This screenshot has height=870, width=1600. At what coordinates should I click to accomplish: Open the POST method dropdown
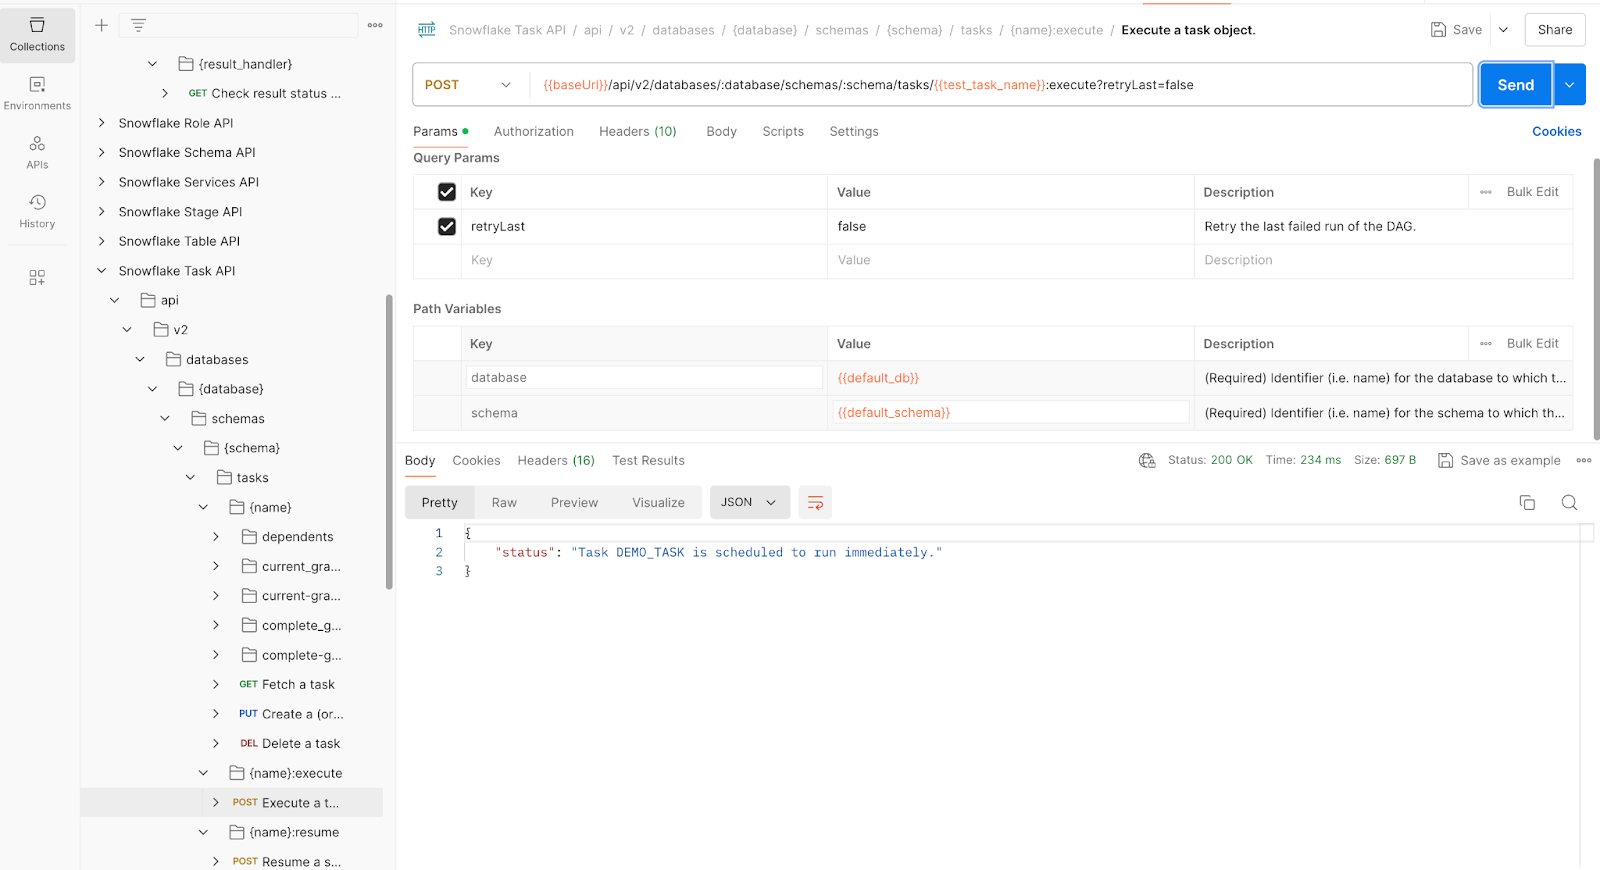pos(467,85)
